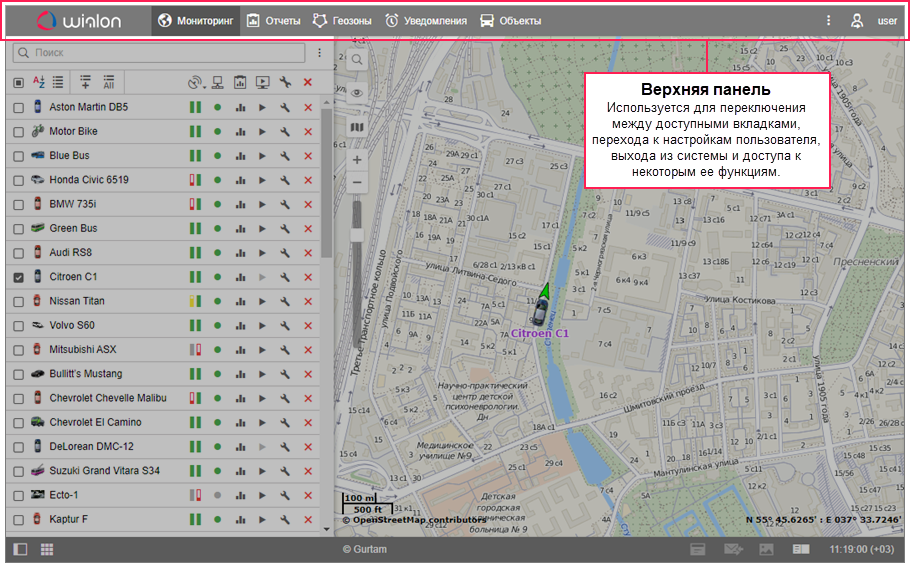This screenshot has width=910, height=563.
Task: Open search options three-dot menu
Action: pos(319,53)
